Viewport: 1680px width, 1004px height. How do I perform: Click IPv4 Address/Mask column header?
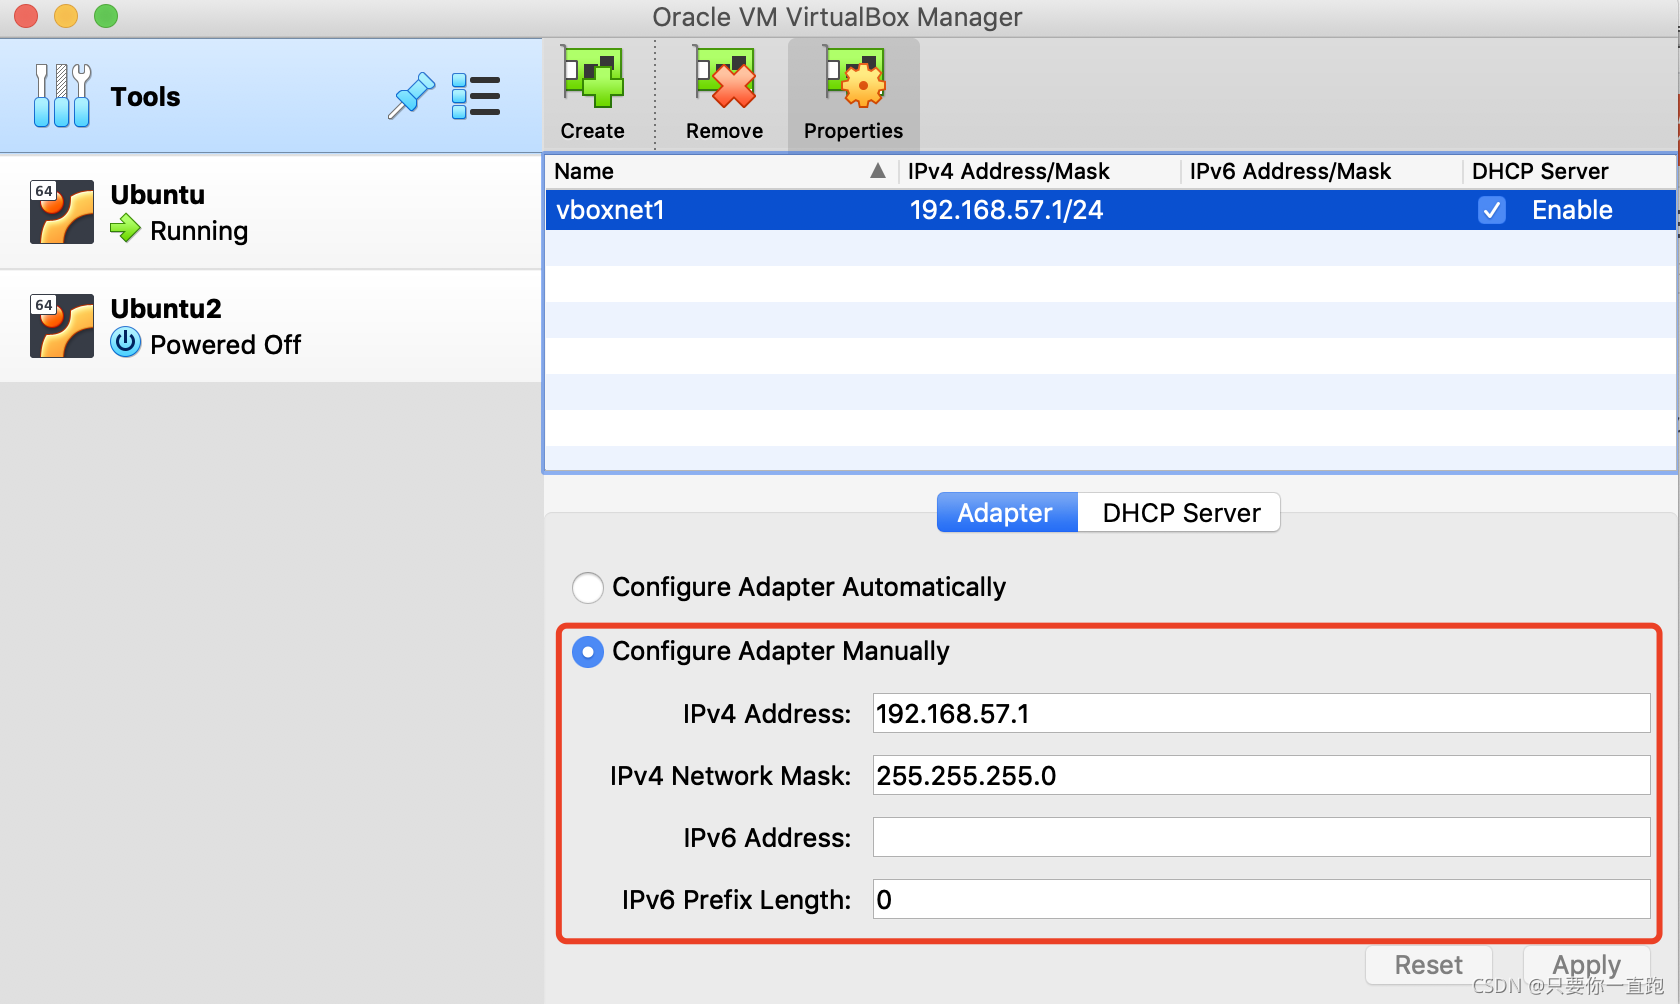pyautogui.click(x=1039, y=171)
